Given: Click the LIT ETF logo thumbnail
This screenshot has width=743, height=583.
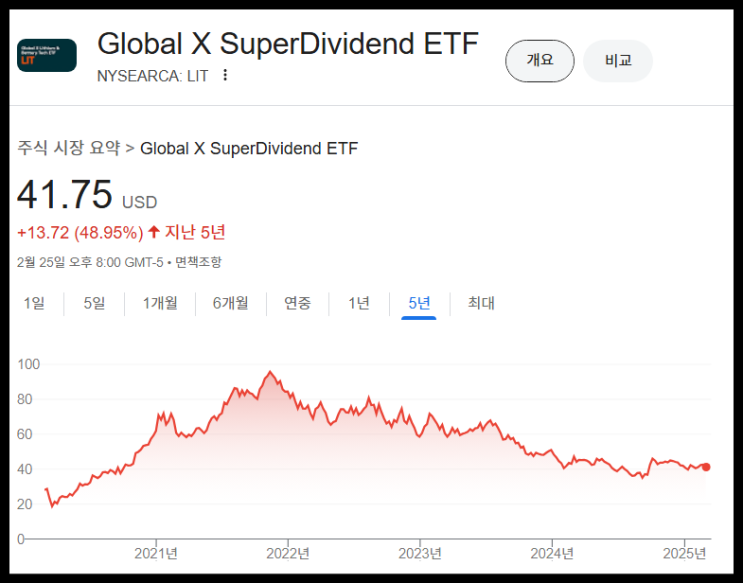Looking at the screenshot, I should (x=46, y=55).
